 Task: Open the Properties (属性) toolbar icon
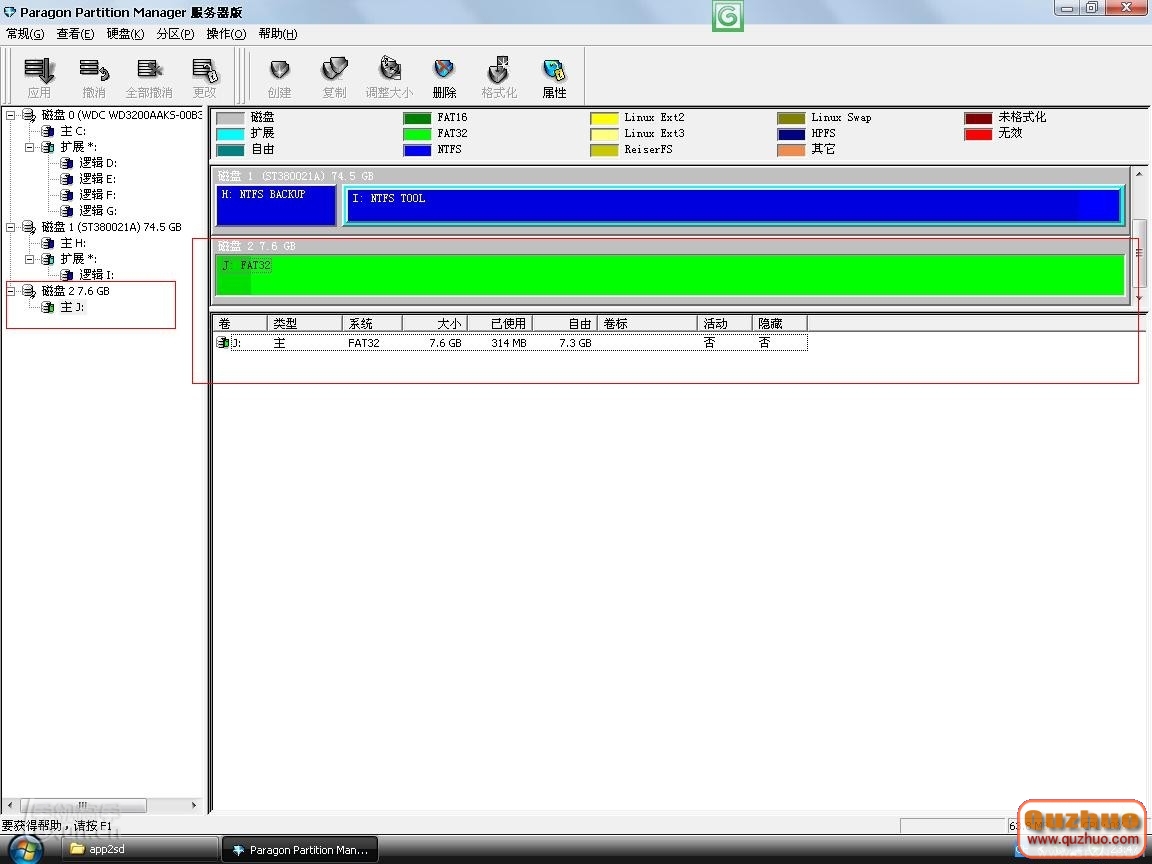[554, 71]
